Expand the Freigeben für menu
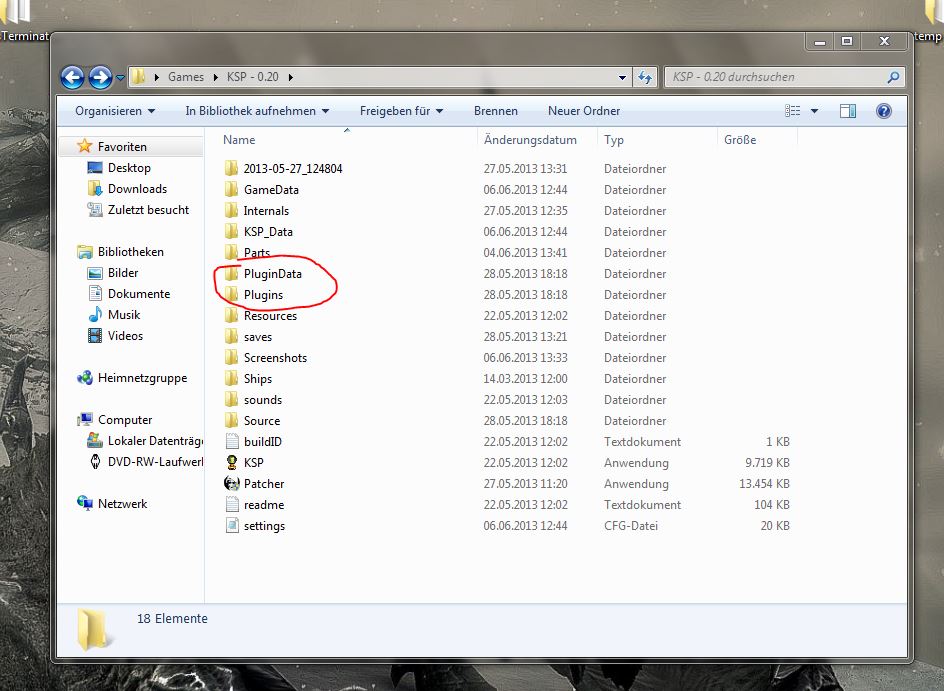Image resolution: width=944 pixels, height=691 pixels. [401, 111]
